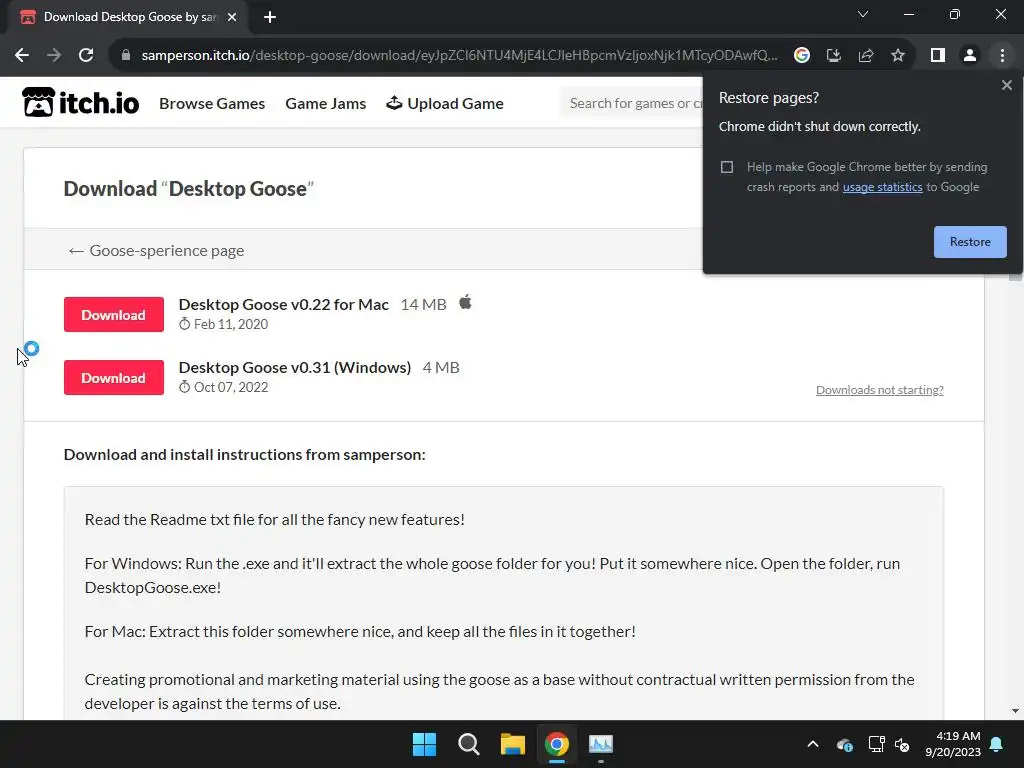Image resolution: width=1024 pixels, height=768 pixels.
Task: Click the Chrome taskbar icon
Action: tap(557, 744)
